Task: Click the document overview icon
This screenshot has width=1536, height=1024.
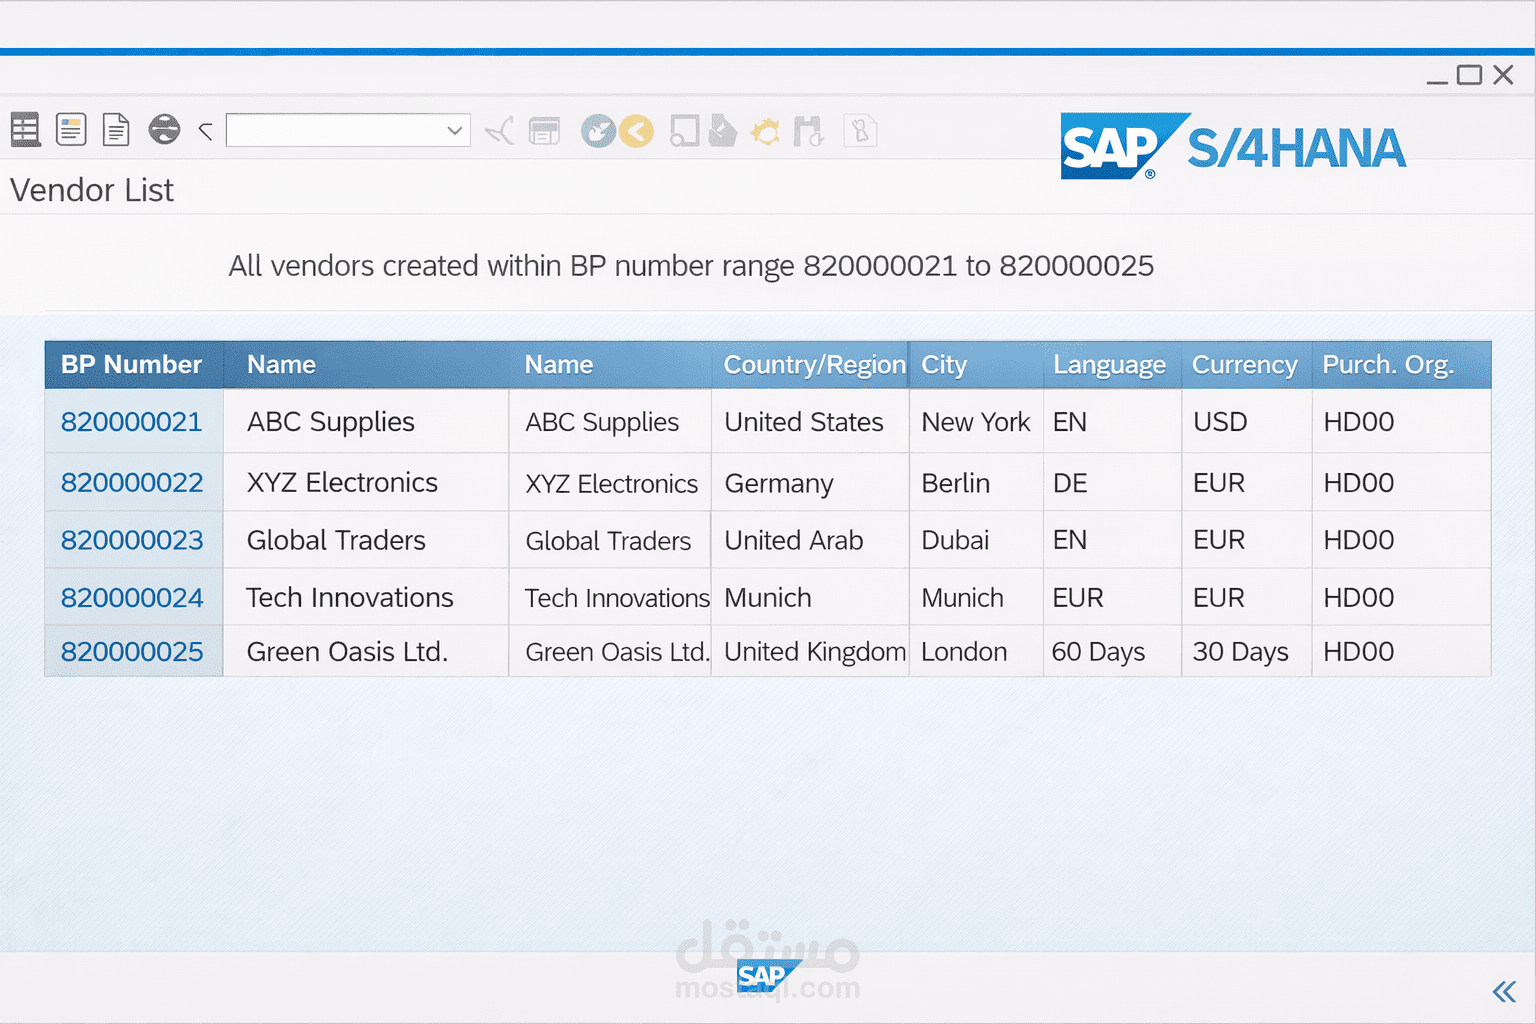Action: coord(71,130)
